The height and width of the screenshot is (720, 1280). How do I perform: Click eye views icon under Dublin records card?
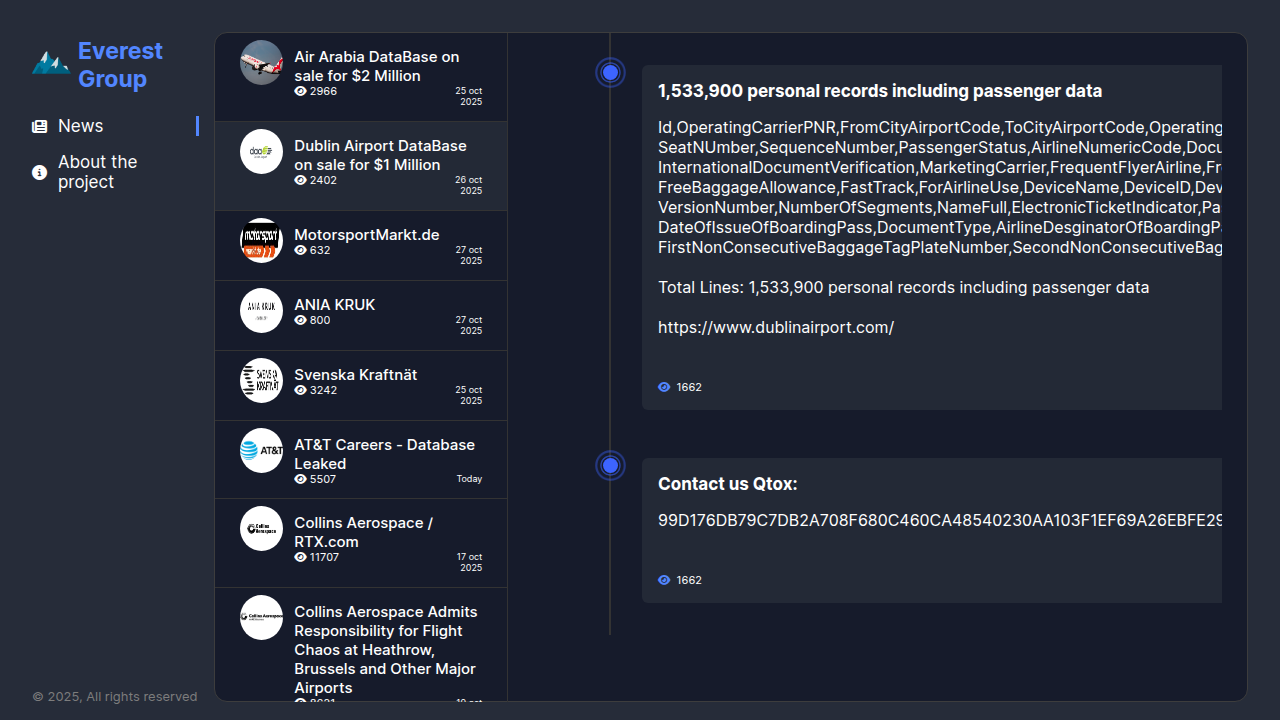(664, 387)
